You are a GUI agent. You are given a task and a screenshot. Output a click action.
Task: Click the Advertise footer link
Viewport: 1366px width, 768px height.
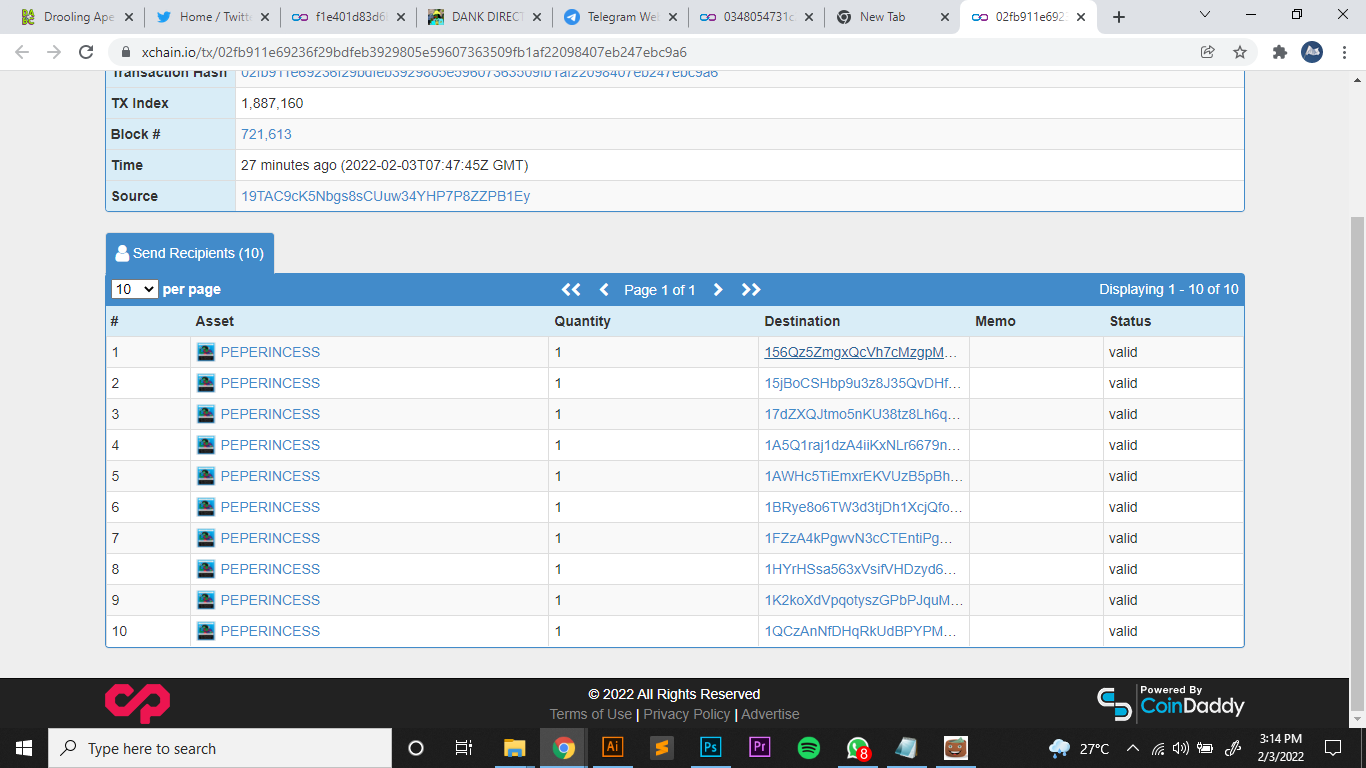(x=770, y=714)
